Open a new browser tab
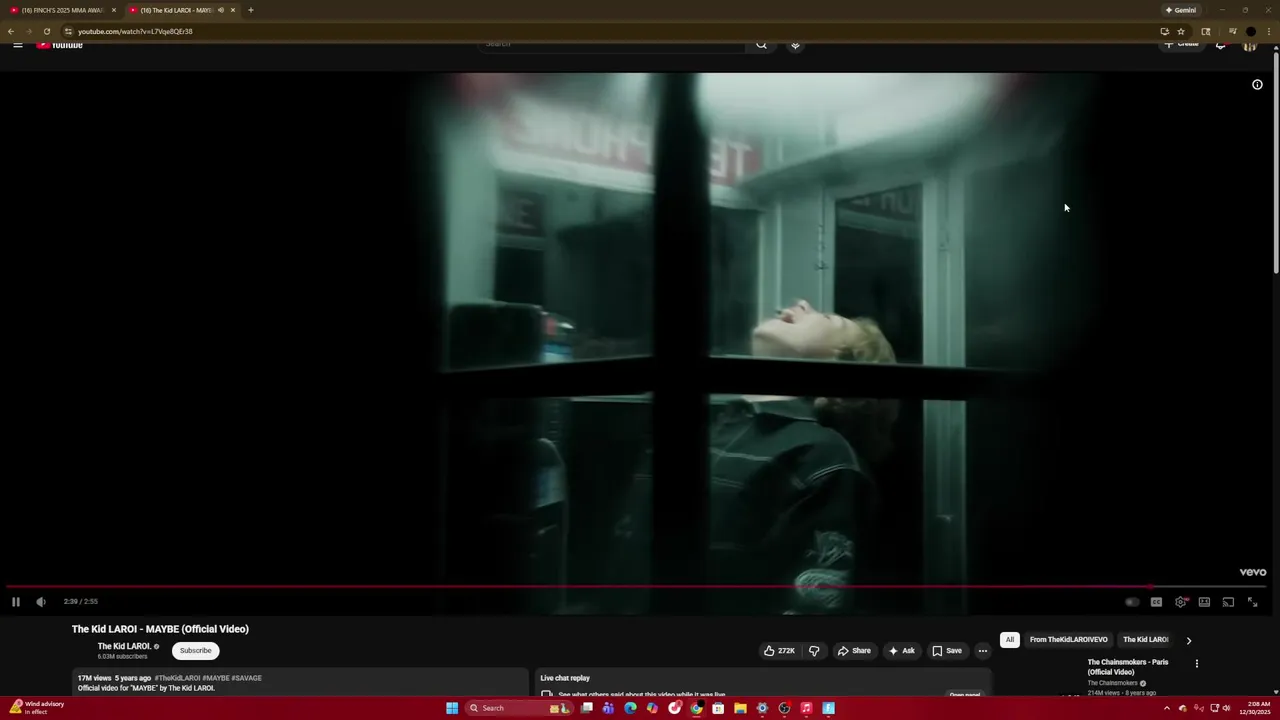This screenshot has width=1280, height=720. pyautogui.click(x=250, y=10)
